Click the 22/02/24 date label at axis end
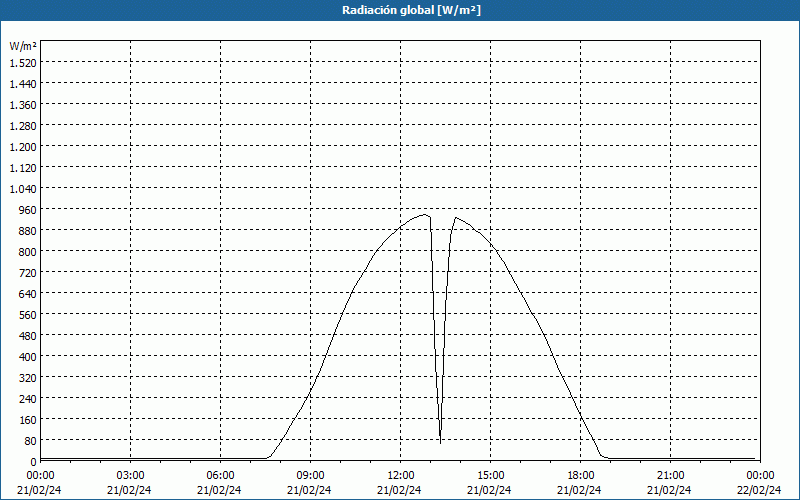 click(x=759, y=490)
